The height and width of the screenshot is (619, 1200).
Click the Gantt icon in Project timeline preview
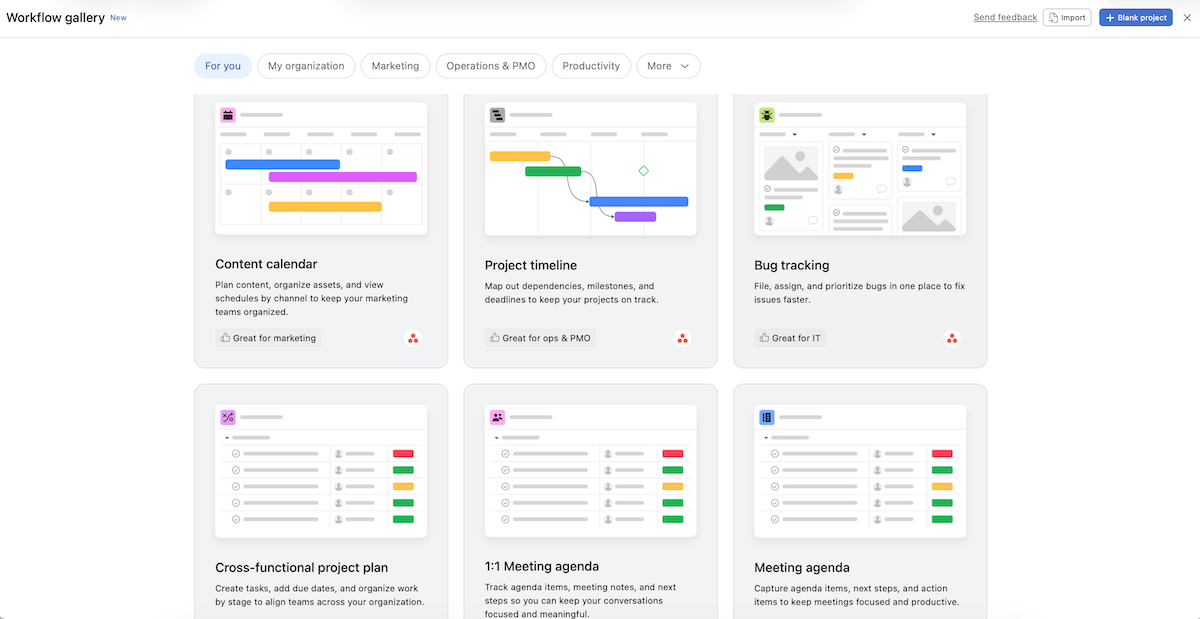pyautogui.click(x=497, y=114)
